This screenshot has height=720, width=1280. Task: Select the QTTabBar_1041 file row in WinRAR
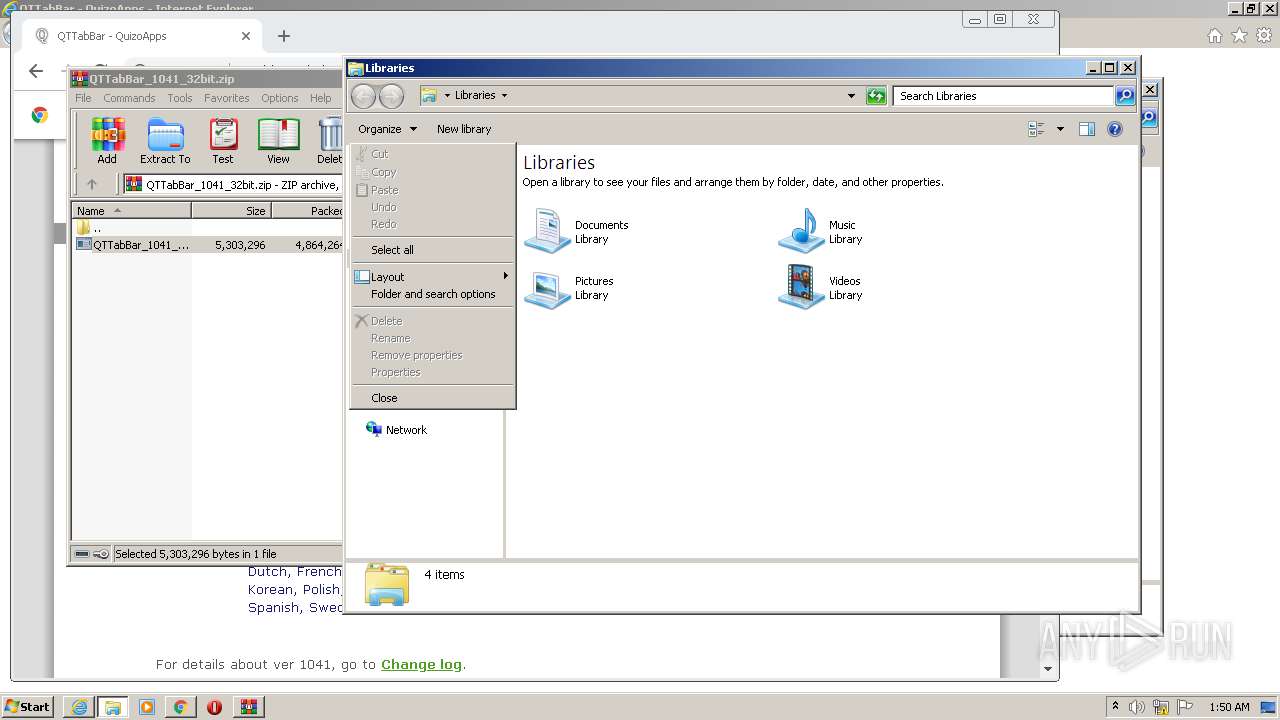click(208, 244)
